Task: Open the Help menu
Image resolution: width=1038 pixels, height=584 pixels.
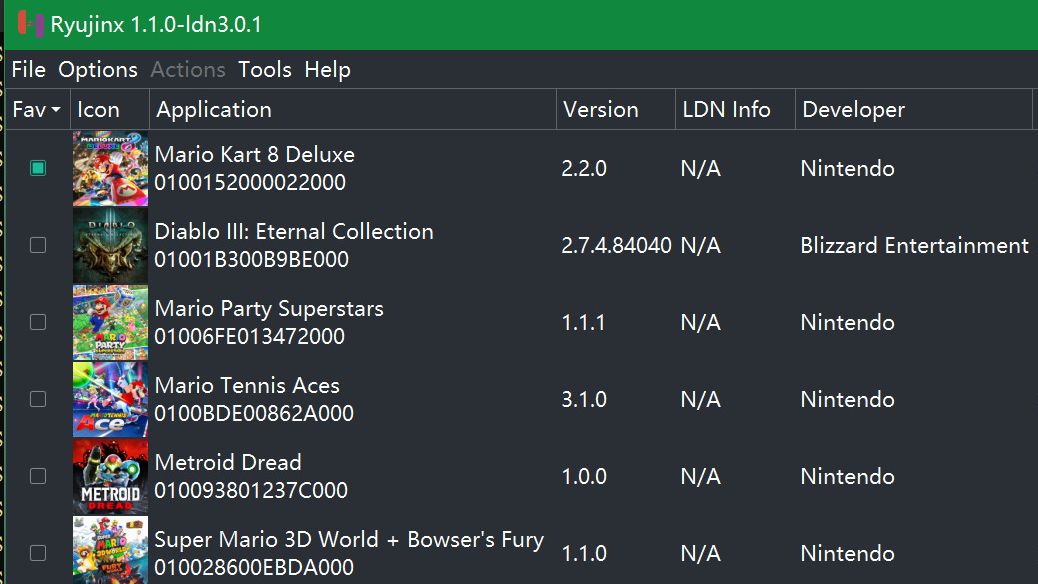Action: (x=328, y=70)
